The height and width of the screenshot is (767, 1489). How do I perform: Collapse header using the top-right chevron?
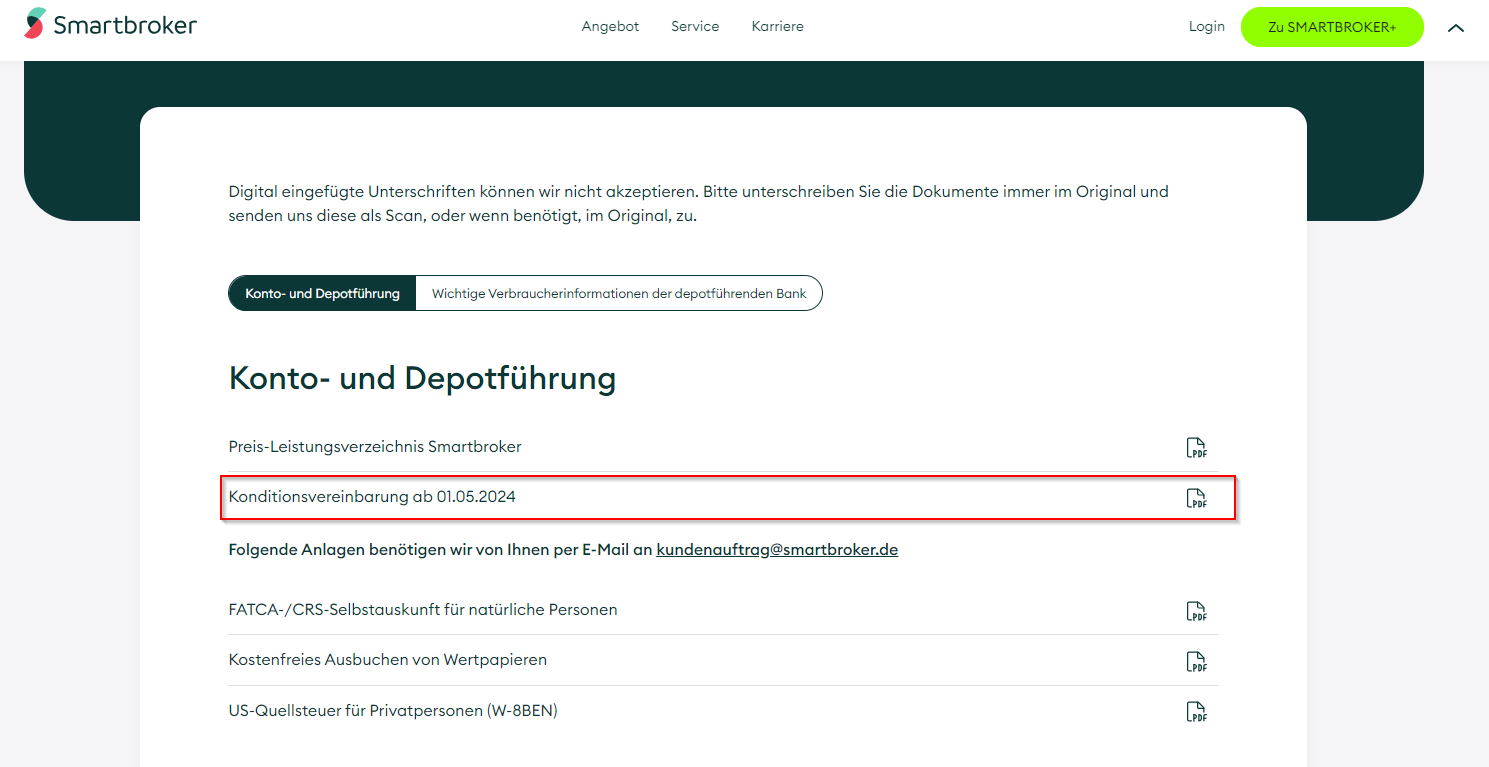[x=1456, y=28]
